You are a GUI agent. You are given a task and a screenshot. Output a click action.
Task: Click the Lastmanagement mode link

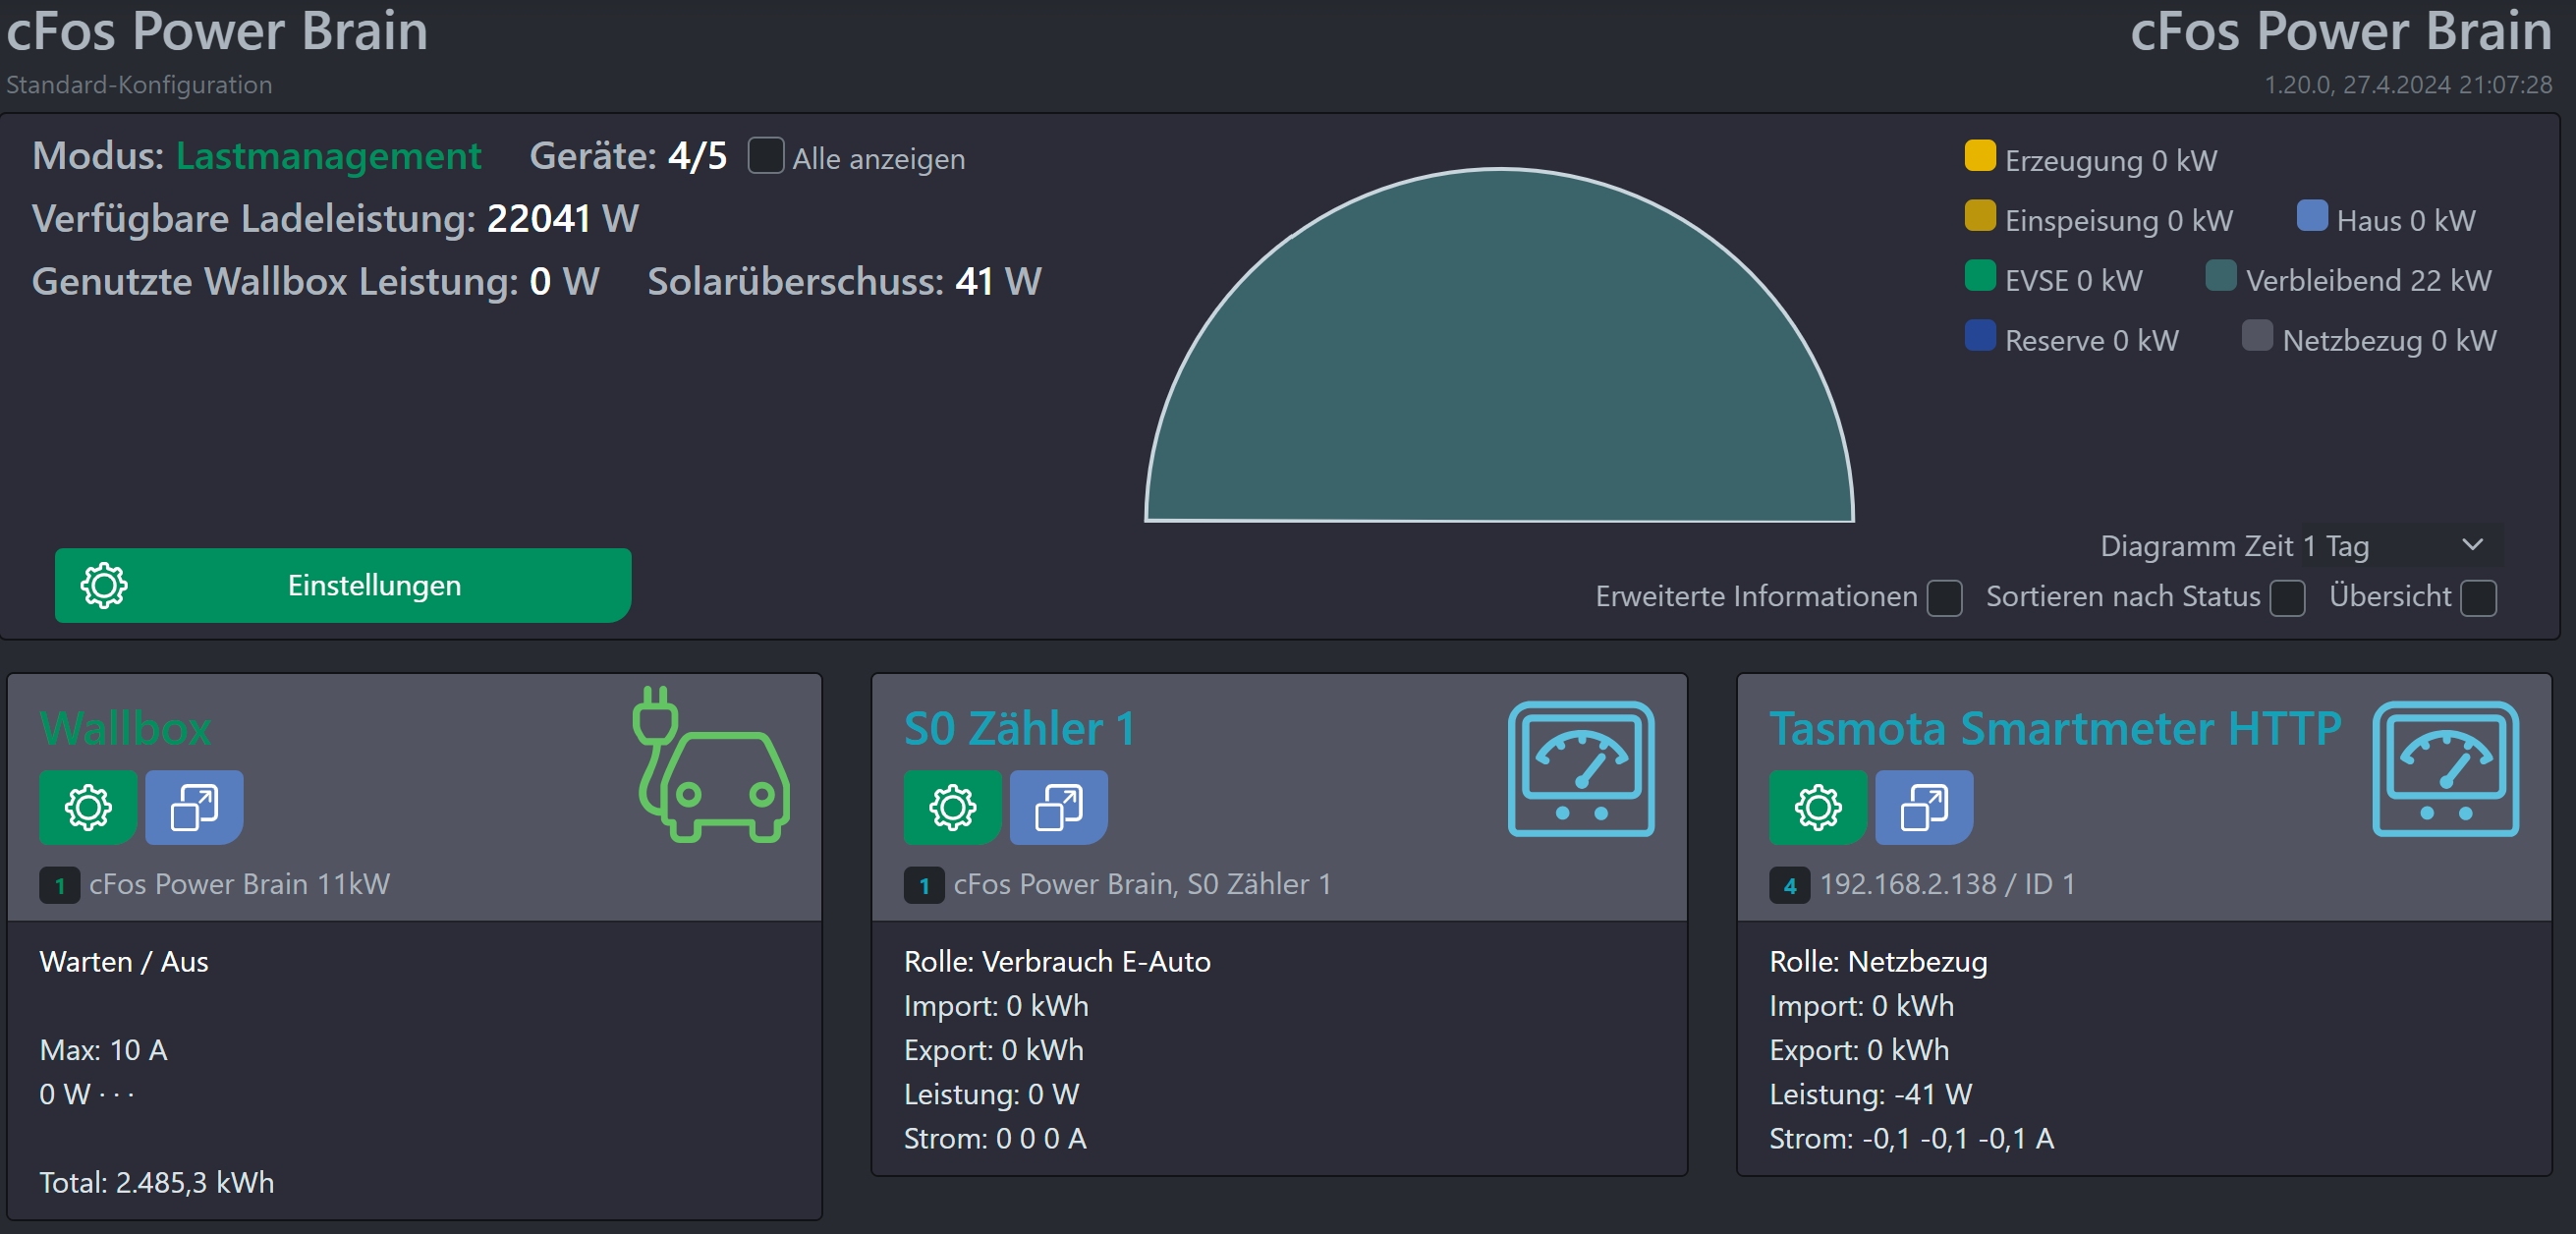click(x=329, y=156)
